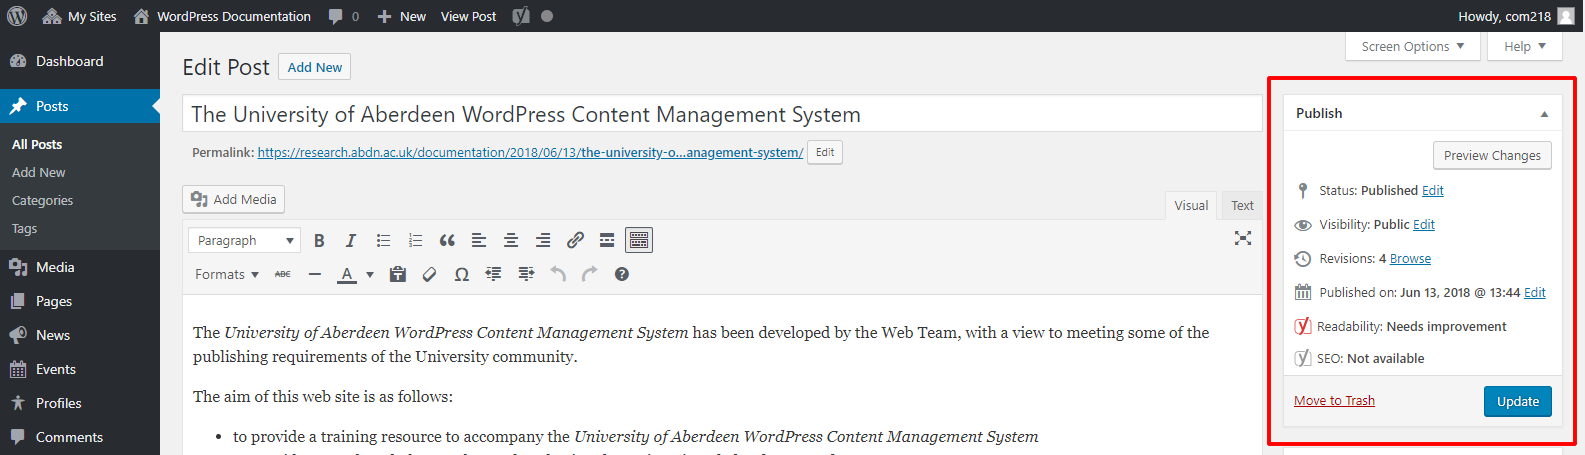1585x455 pixels.
Task: Open Categories in the Posts submenu
Action: click(42, 200)
